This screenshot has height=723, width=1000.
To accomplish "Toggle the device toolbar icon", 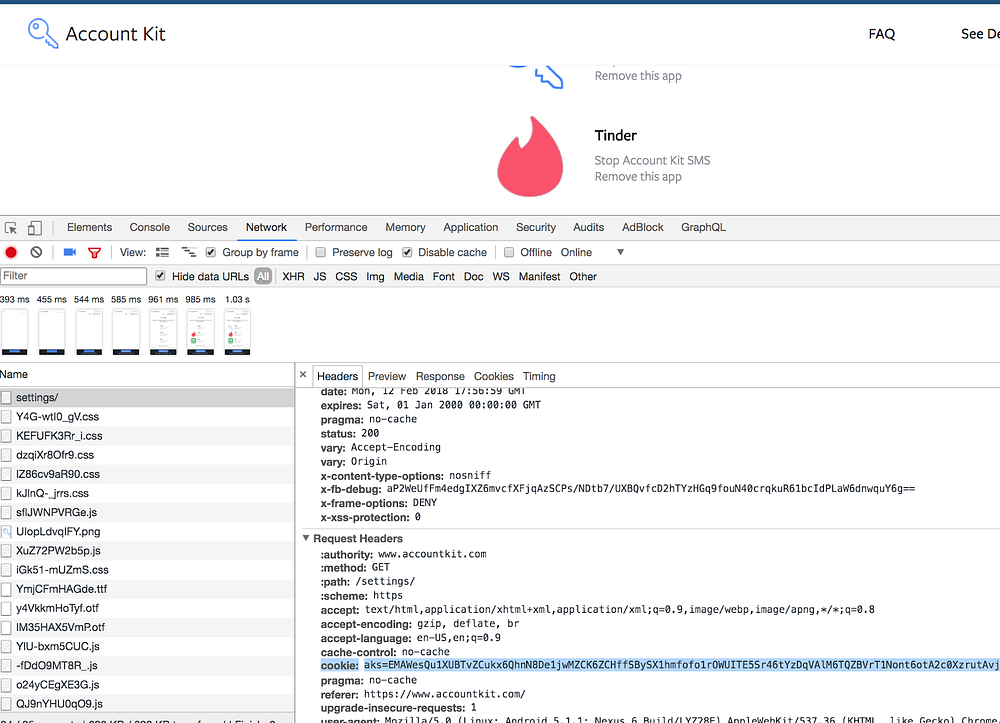I will point(34,228).
